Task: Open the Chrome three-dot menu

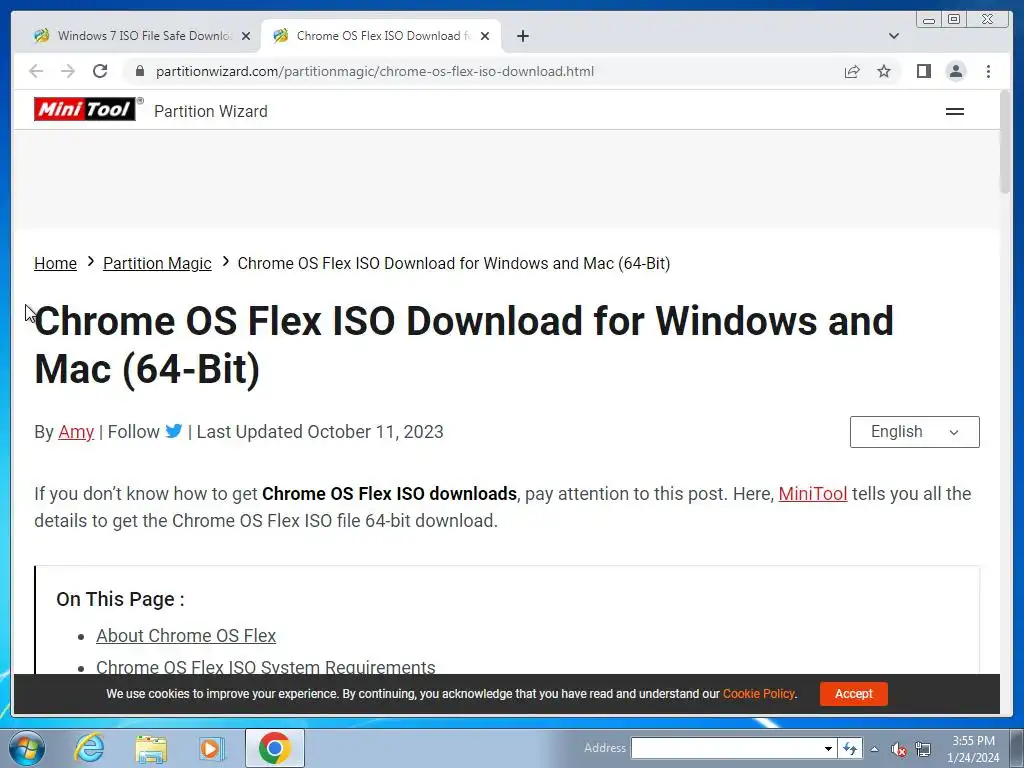Action: point(988,71)
